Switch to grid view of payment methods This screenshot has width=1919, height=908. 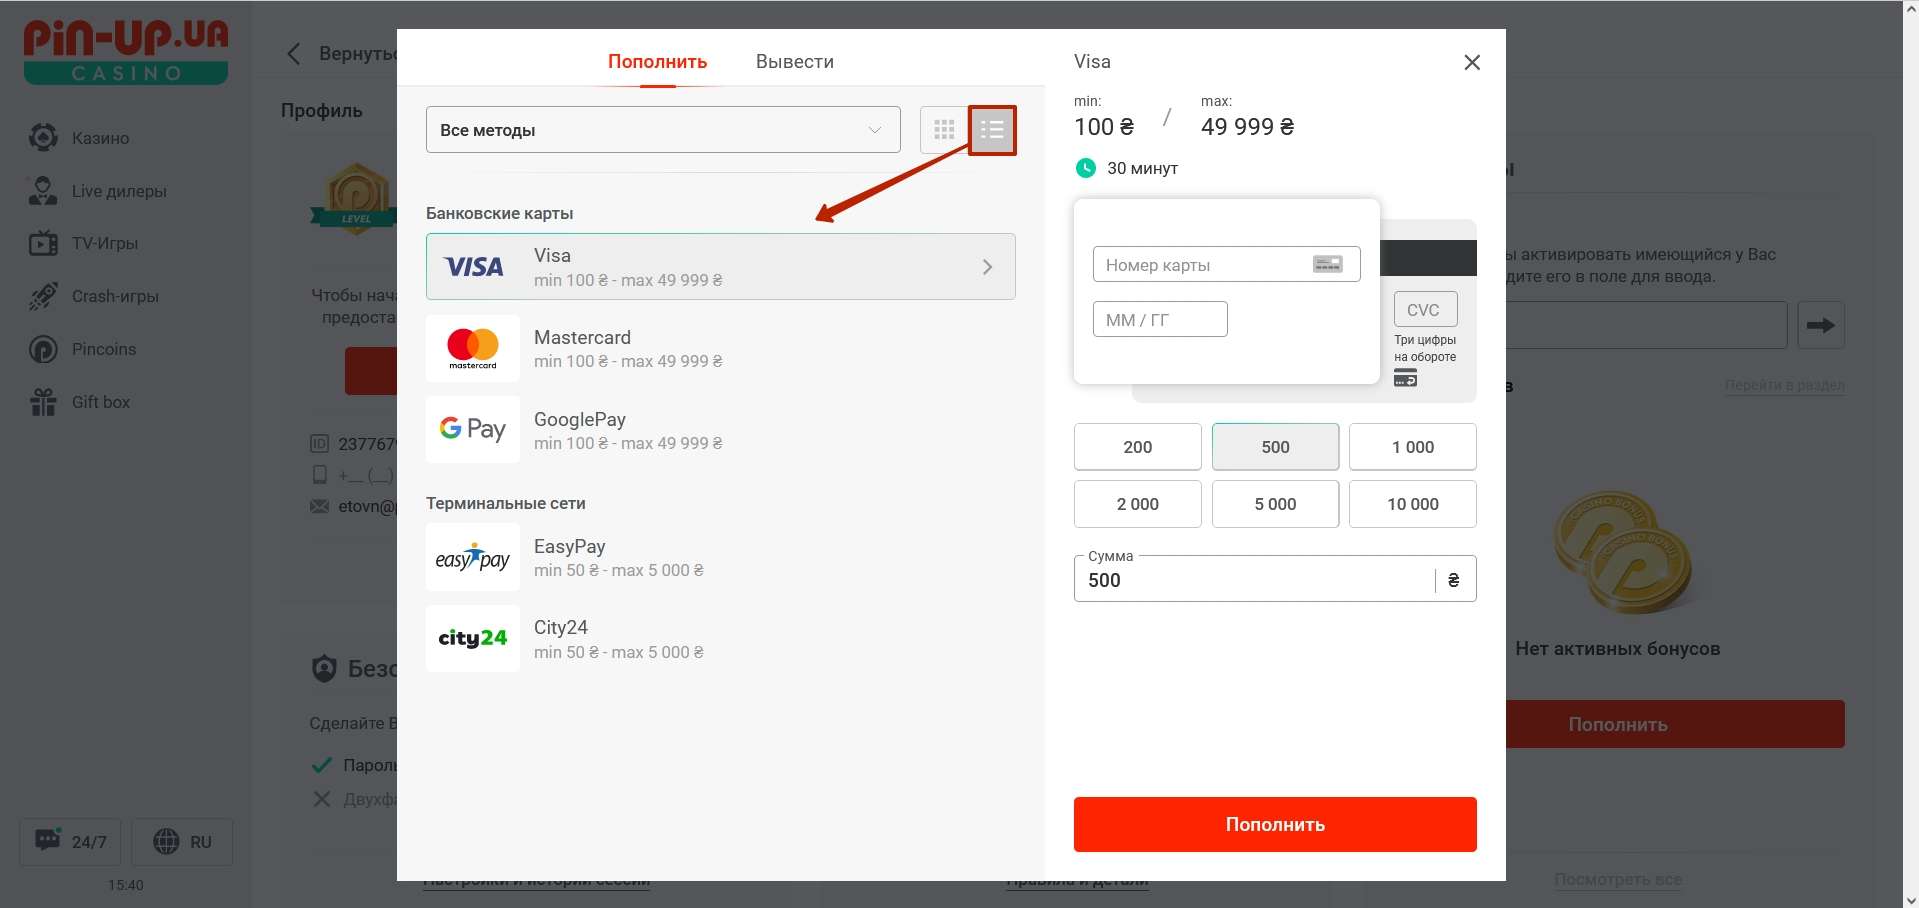point(944,130)
